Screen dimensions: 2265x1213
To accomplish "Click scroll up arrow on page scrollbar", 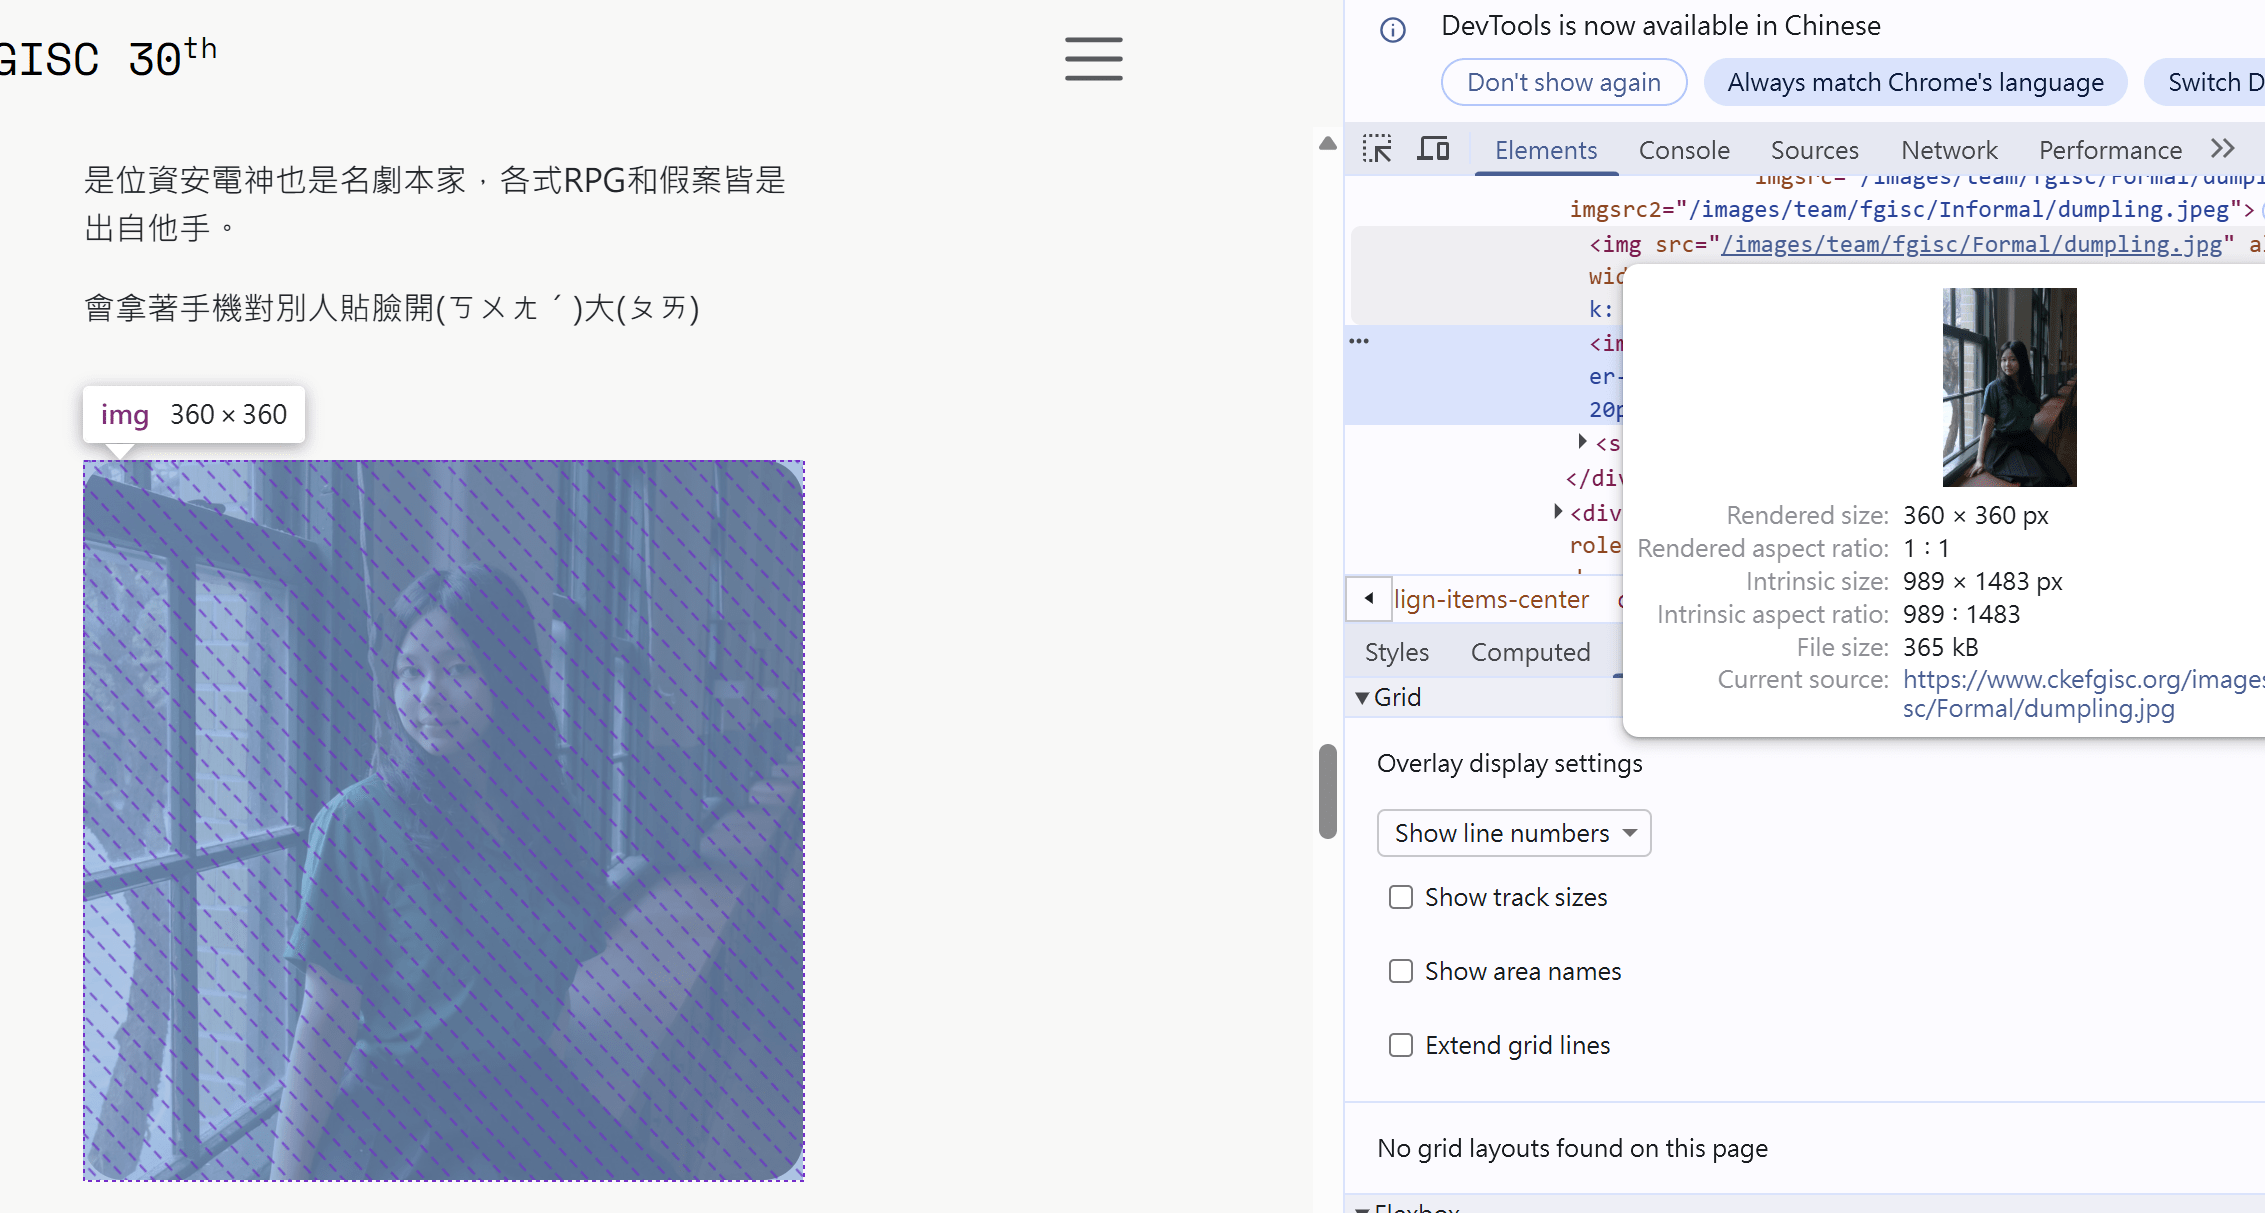I will click(1327, 144).
